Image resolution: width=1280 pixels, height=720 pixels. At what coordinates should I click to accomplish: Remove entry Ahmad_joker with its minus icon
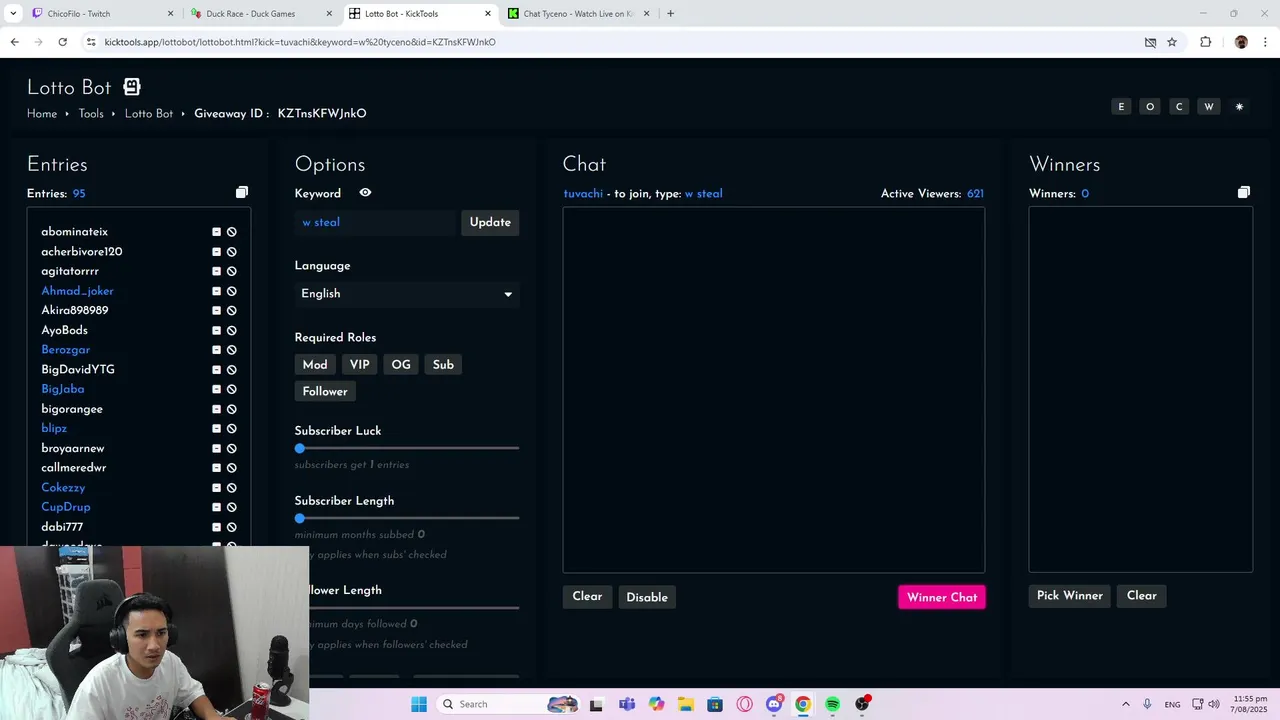(x=216, y=291)
